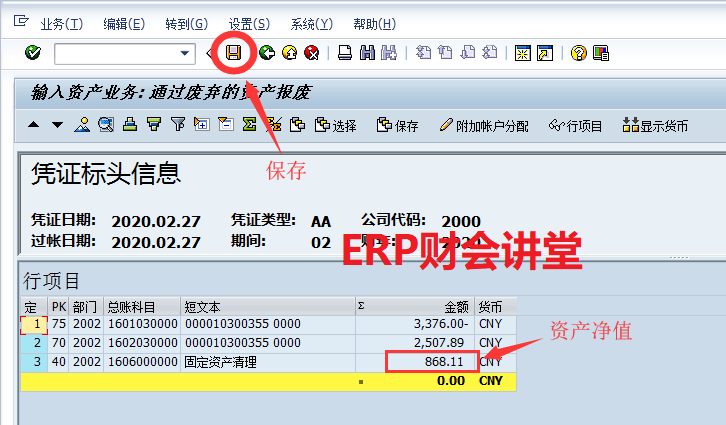Open the 帮助(H) menu
Image resolution: width=726 pixels, height=425 pixels.
[x=374, y=23]
